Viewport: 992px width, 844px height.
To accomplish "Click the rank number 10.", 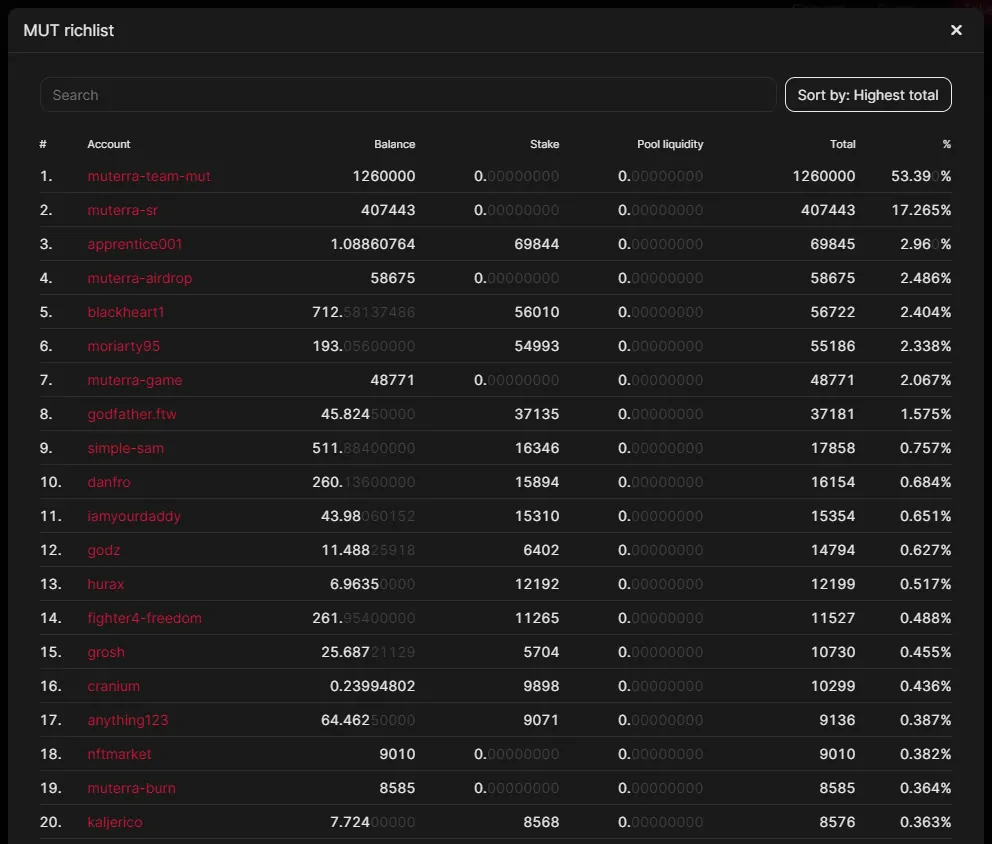I will click(51, 482).
